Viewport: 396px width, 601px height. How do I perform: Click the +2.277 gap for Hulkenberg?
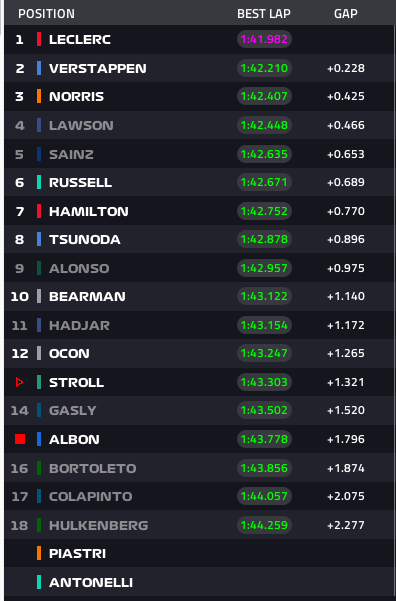346,525
